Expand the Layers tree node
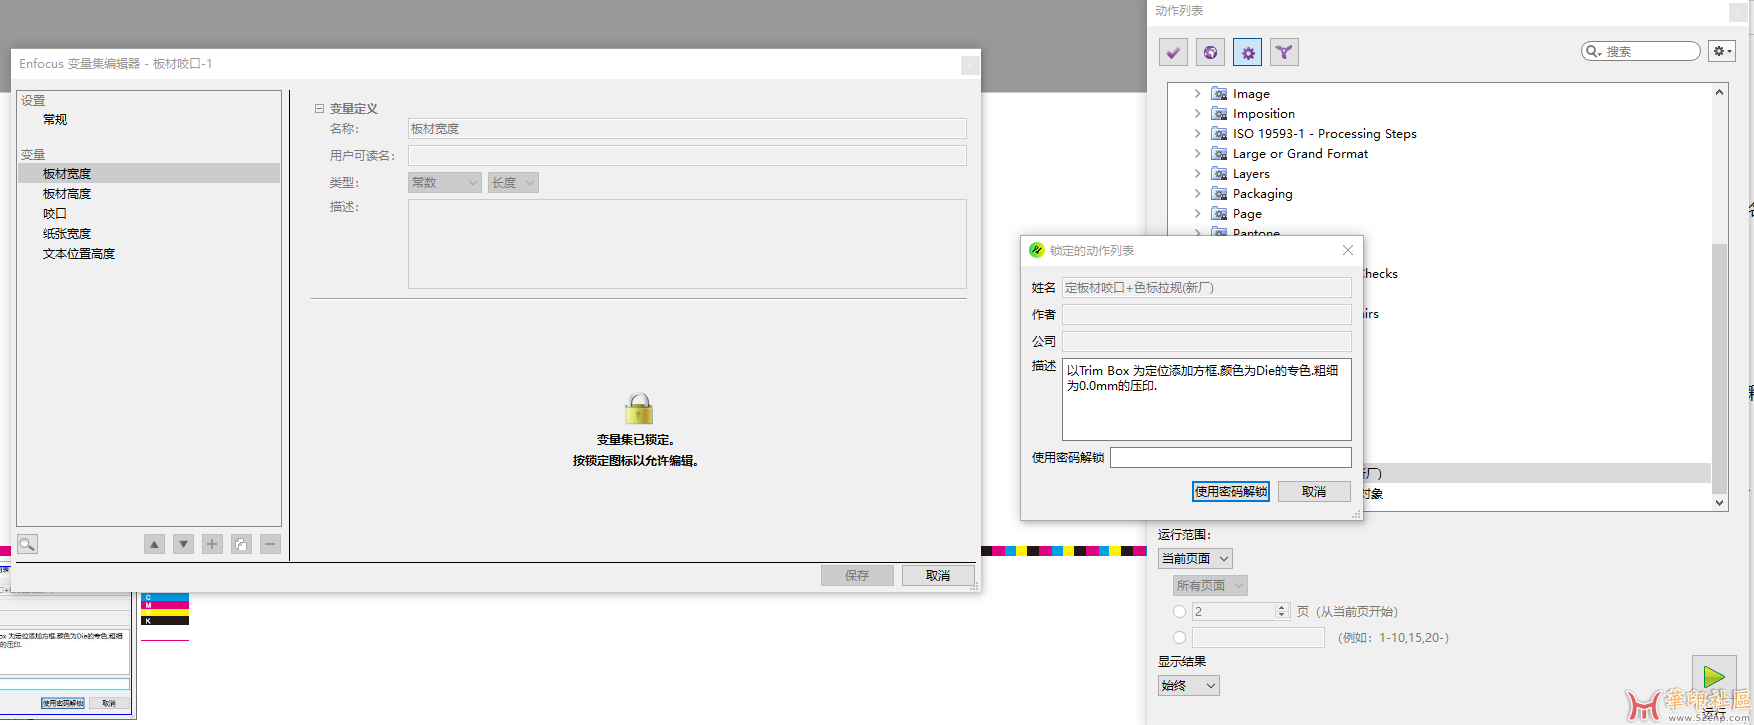 [x=1197, y=173]
